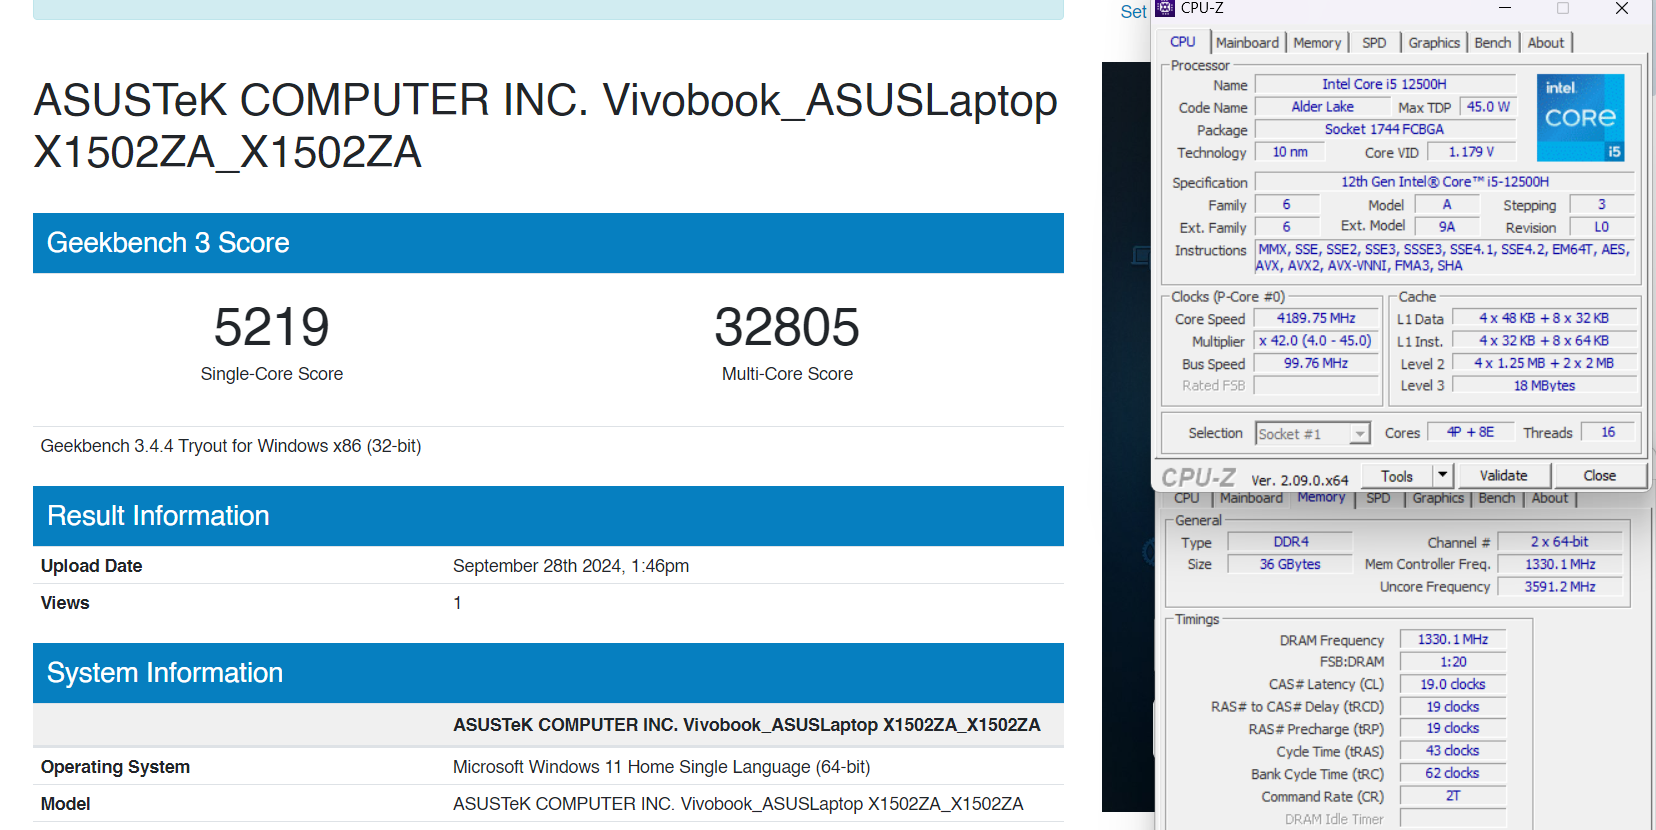Click the Level 2 cache value
The width and height of the screenshot is (1656, 830).
click(x=1544, y=363)
